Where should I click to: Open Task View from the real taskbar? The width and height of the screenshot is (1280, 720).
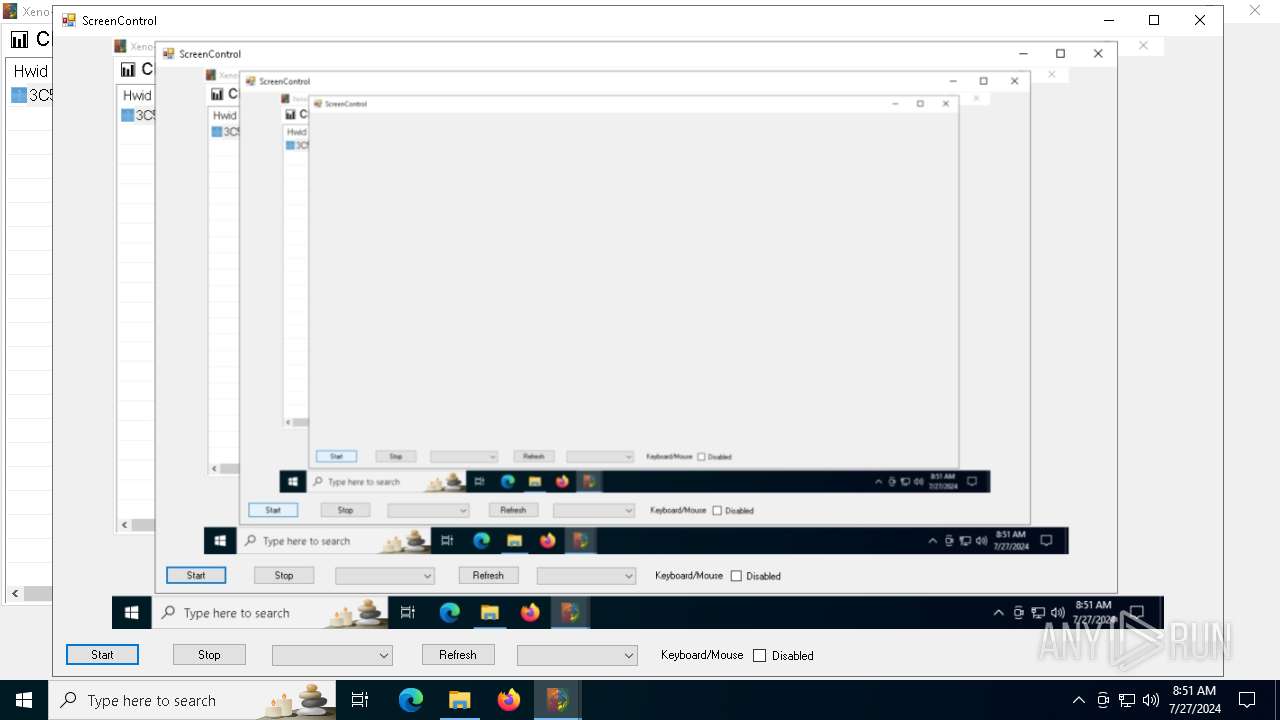point(360,700)
